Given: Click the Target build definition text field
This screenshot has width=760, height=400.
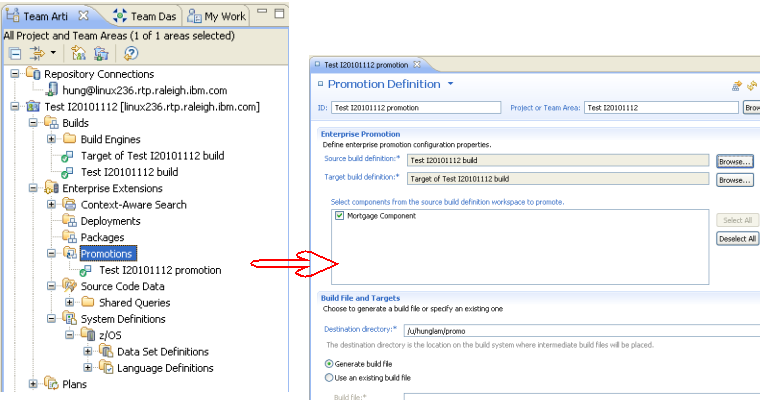Looking at the screenshot, I should tap(558, 178).
